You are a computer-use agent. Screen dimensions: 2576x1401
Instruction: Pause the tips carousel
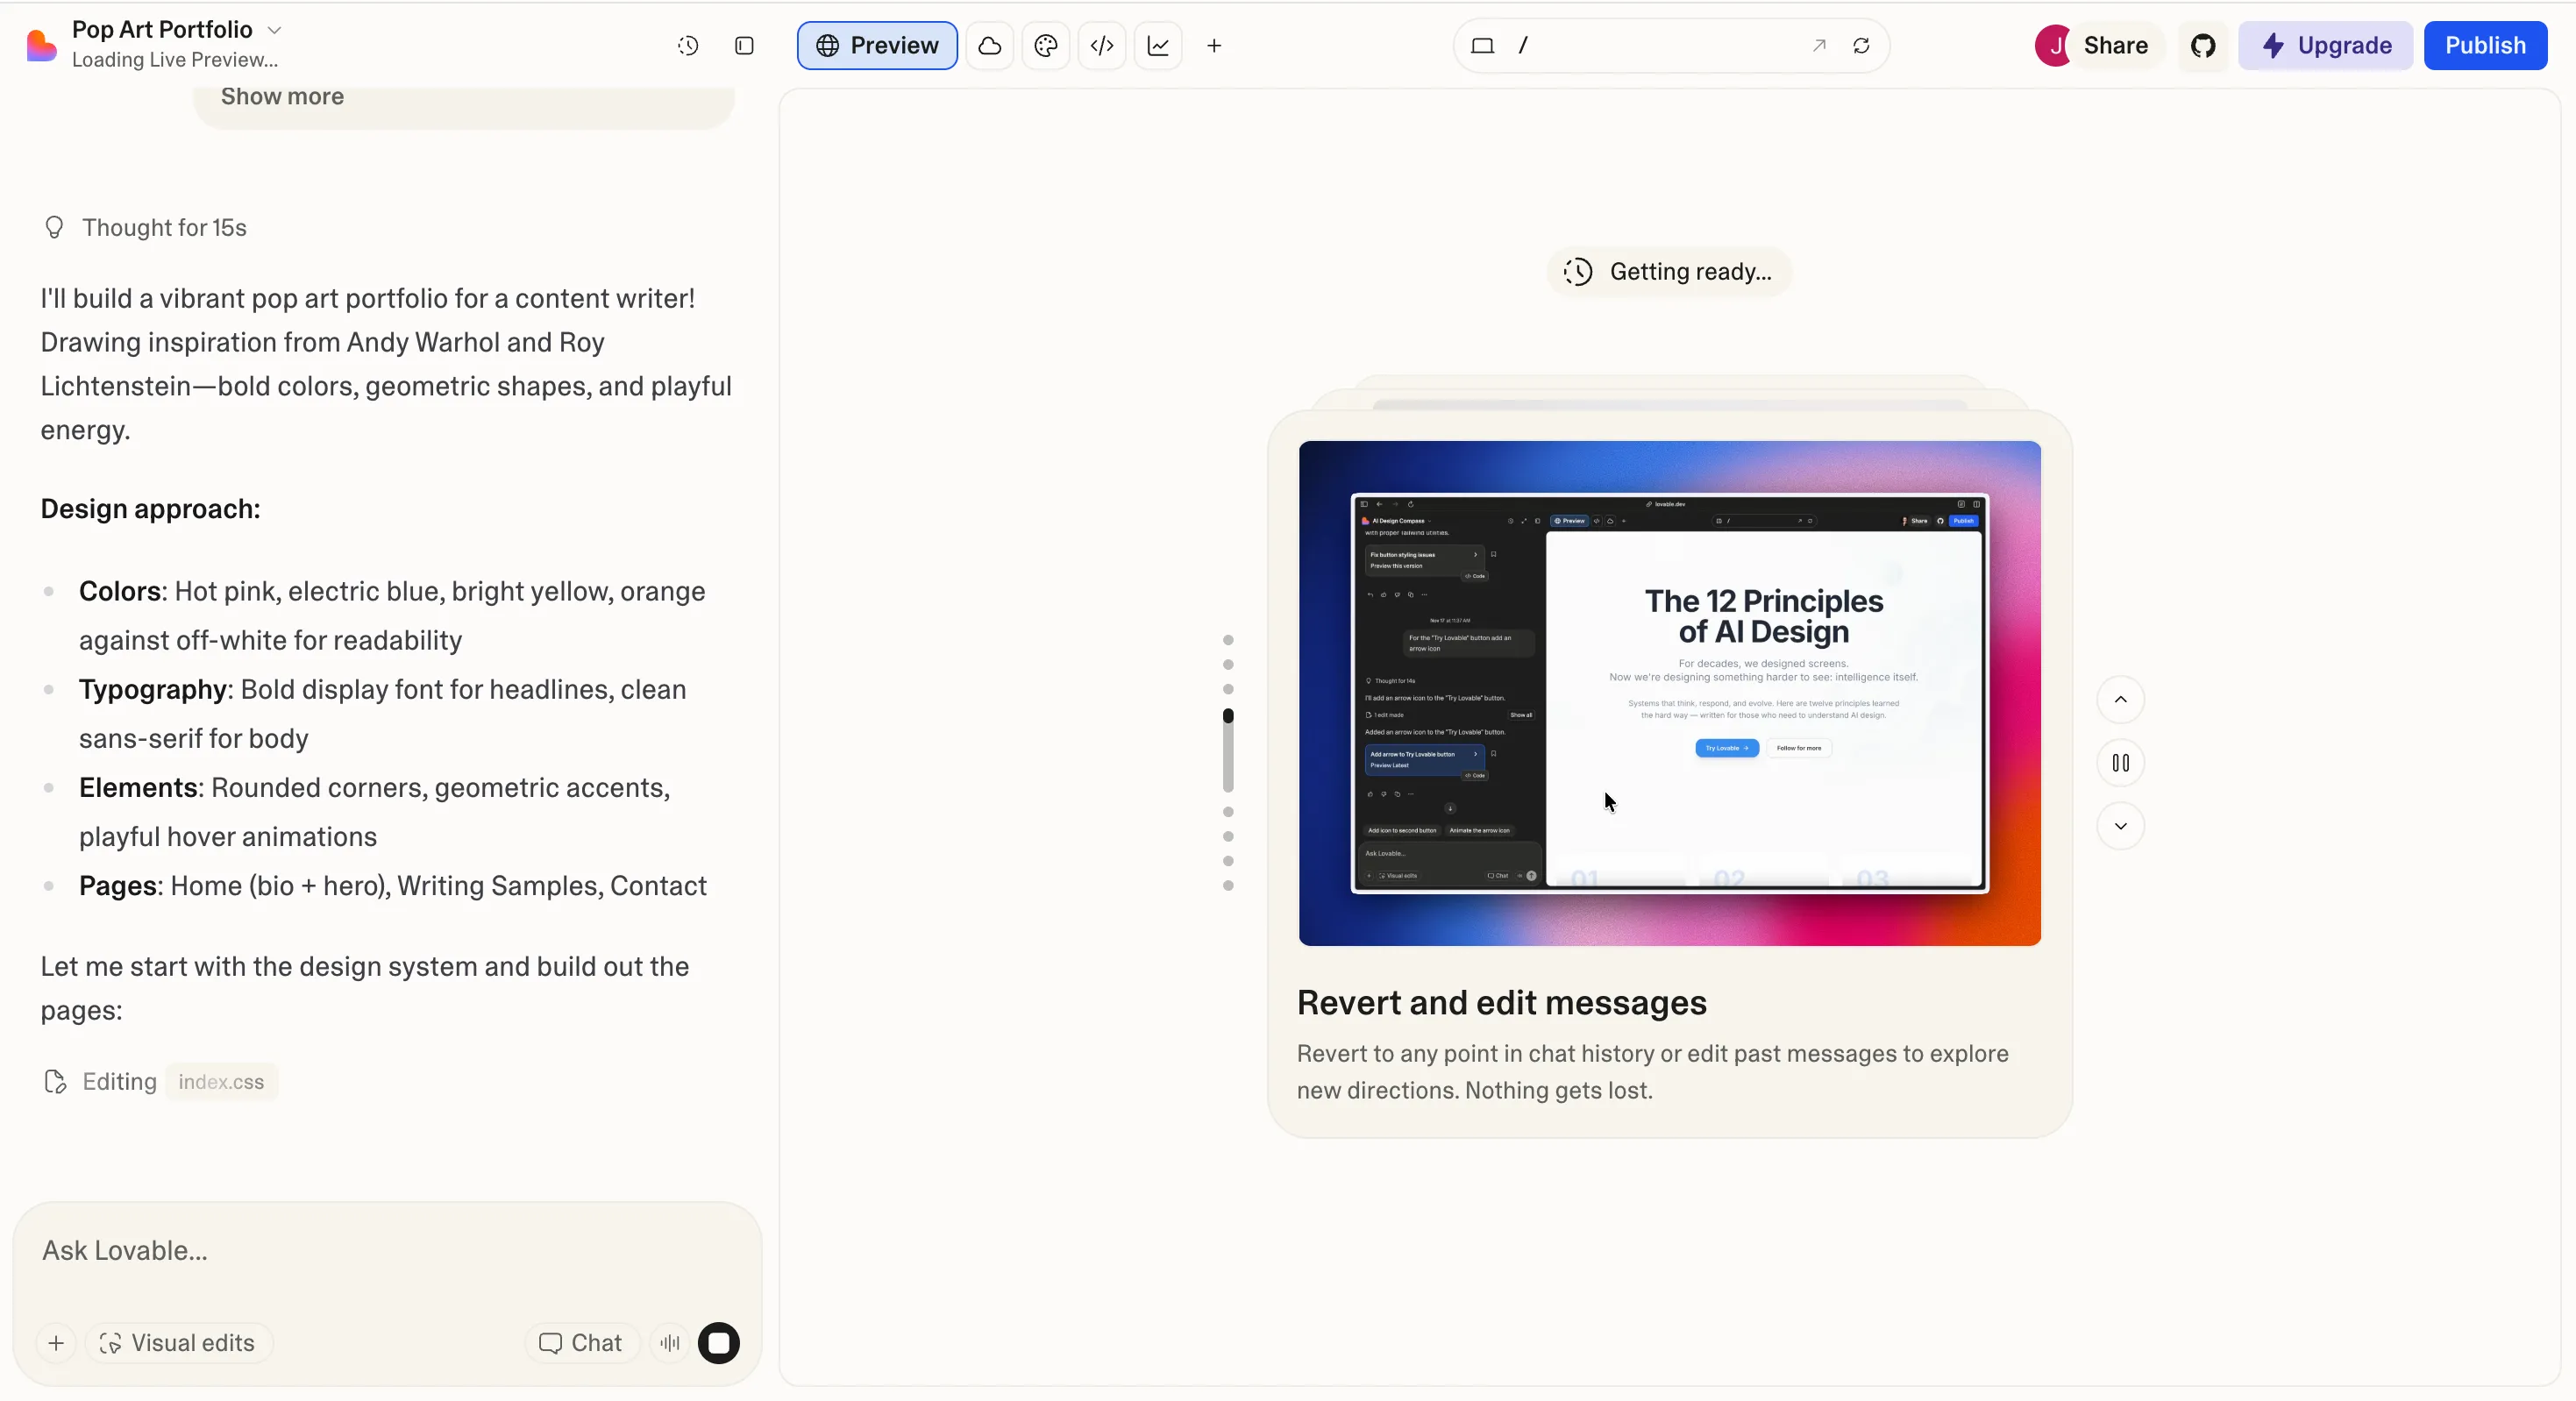tap(2120, 763)
